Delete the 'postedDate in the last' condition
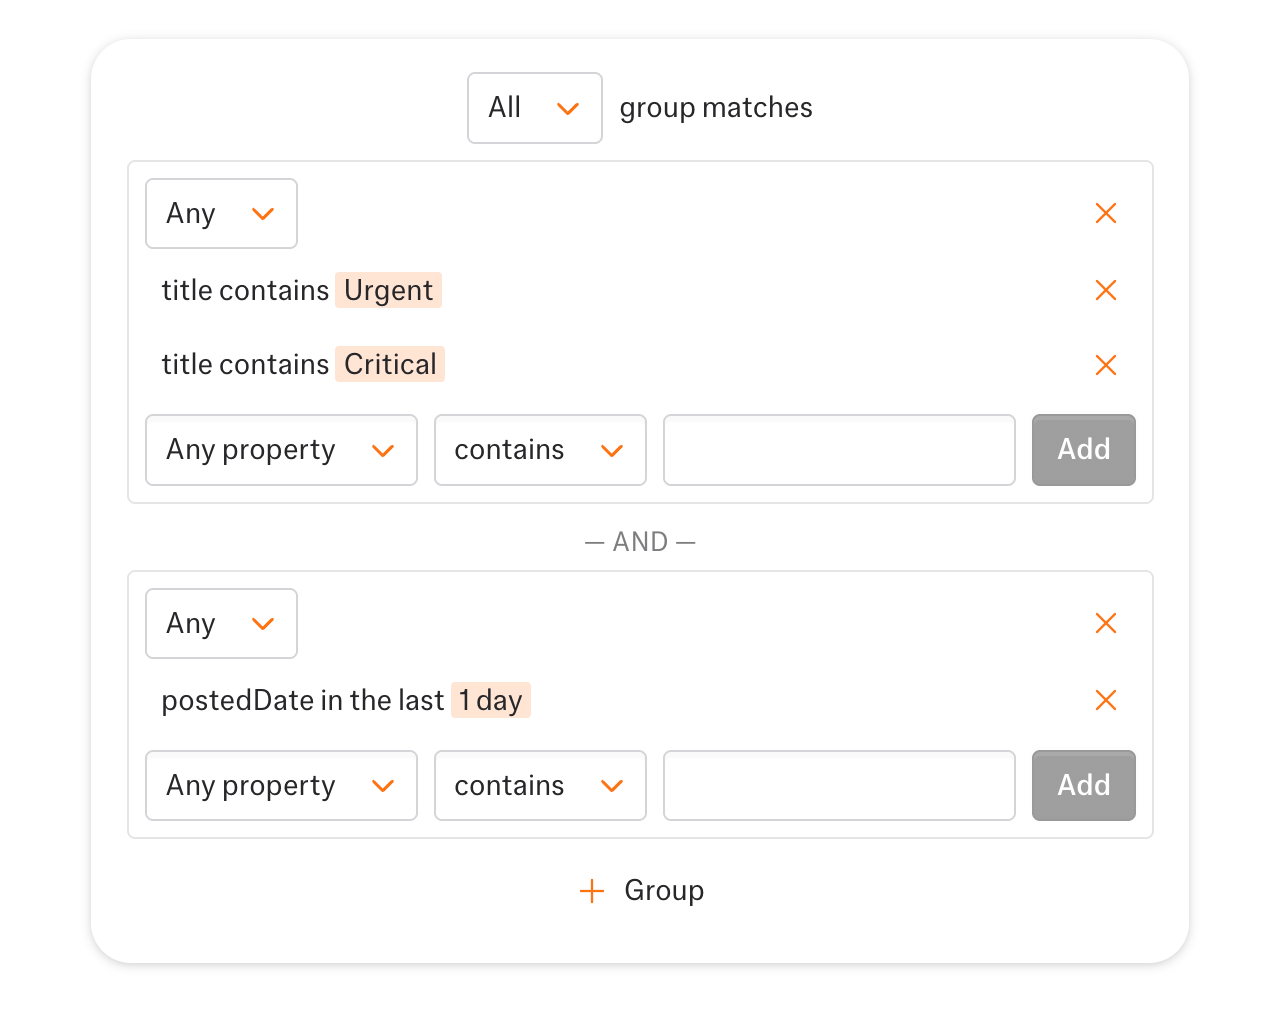This screenshot has width=1280, height=1021. 1105,700
